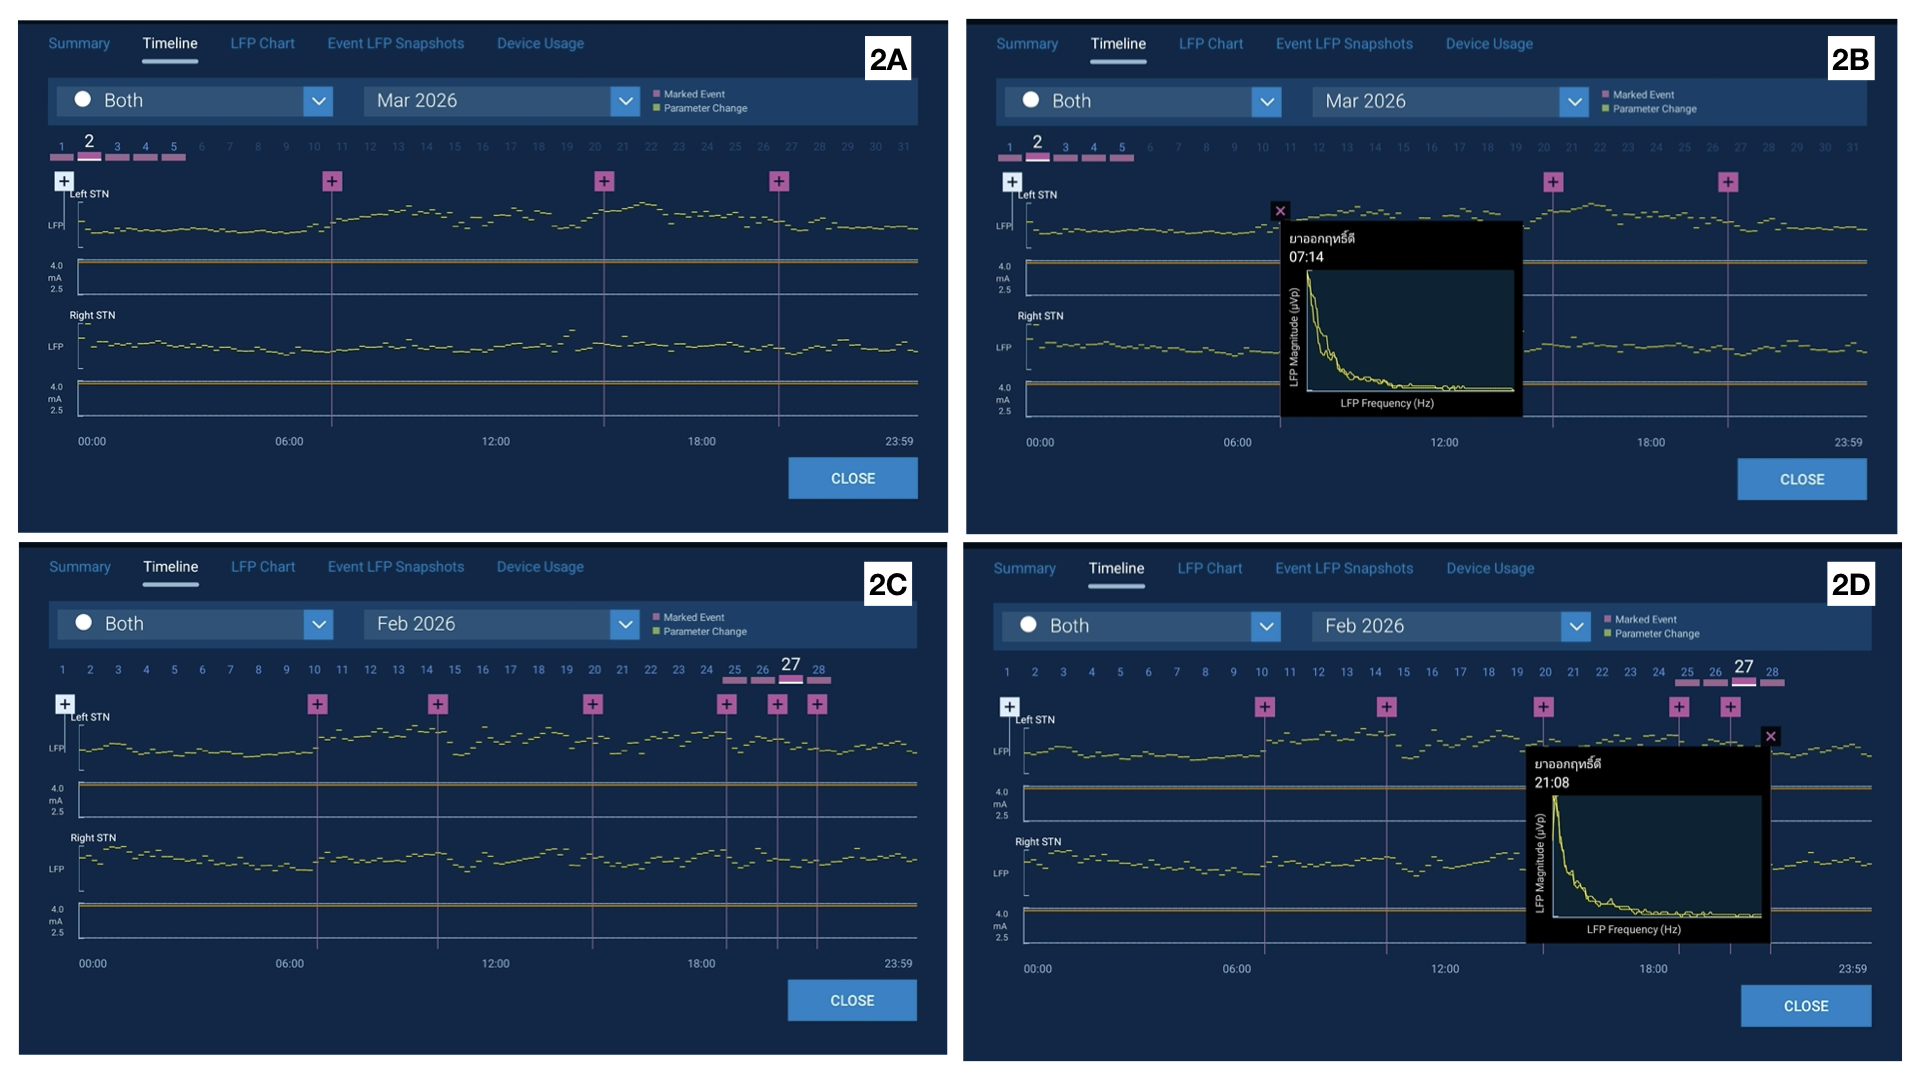The image size is (1920, 1080).
Task: Open the latest pink marked event in panel 2A
Action: pyautogui.click(x=779, y=181)
